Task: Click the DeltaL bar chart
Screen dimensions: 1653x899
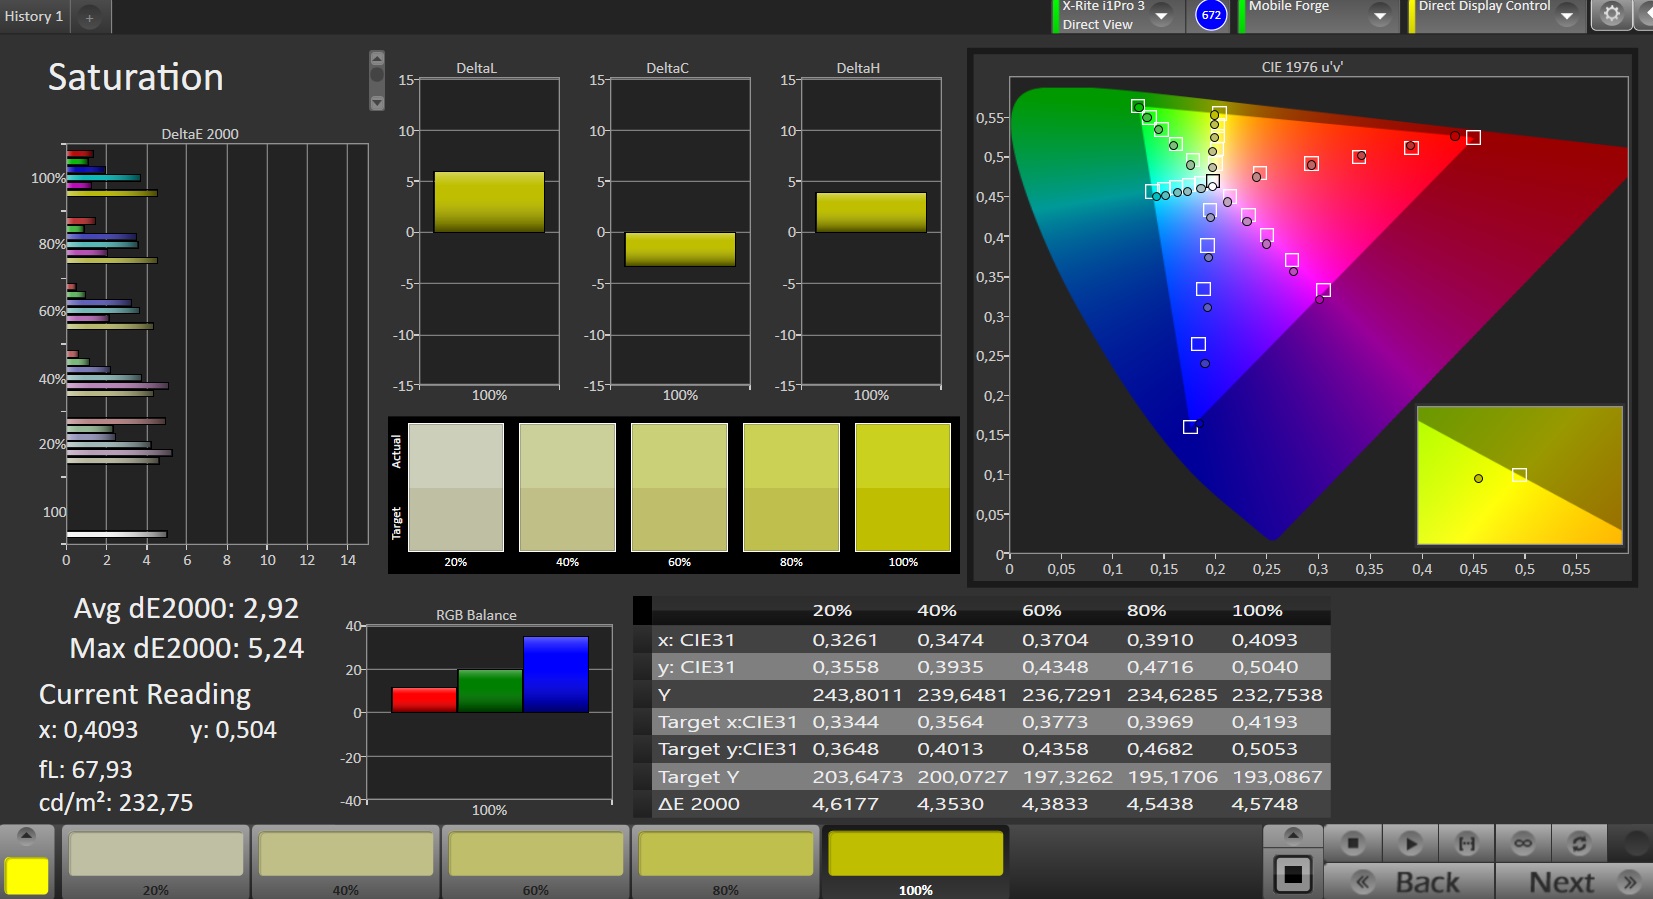Action: click(x=489, y=232)
